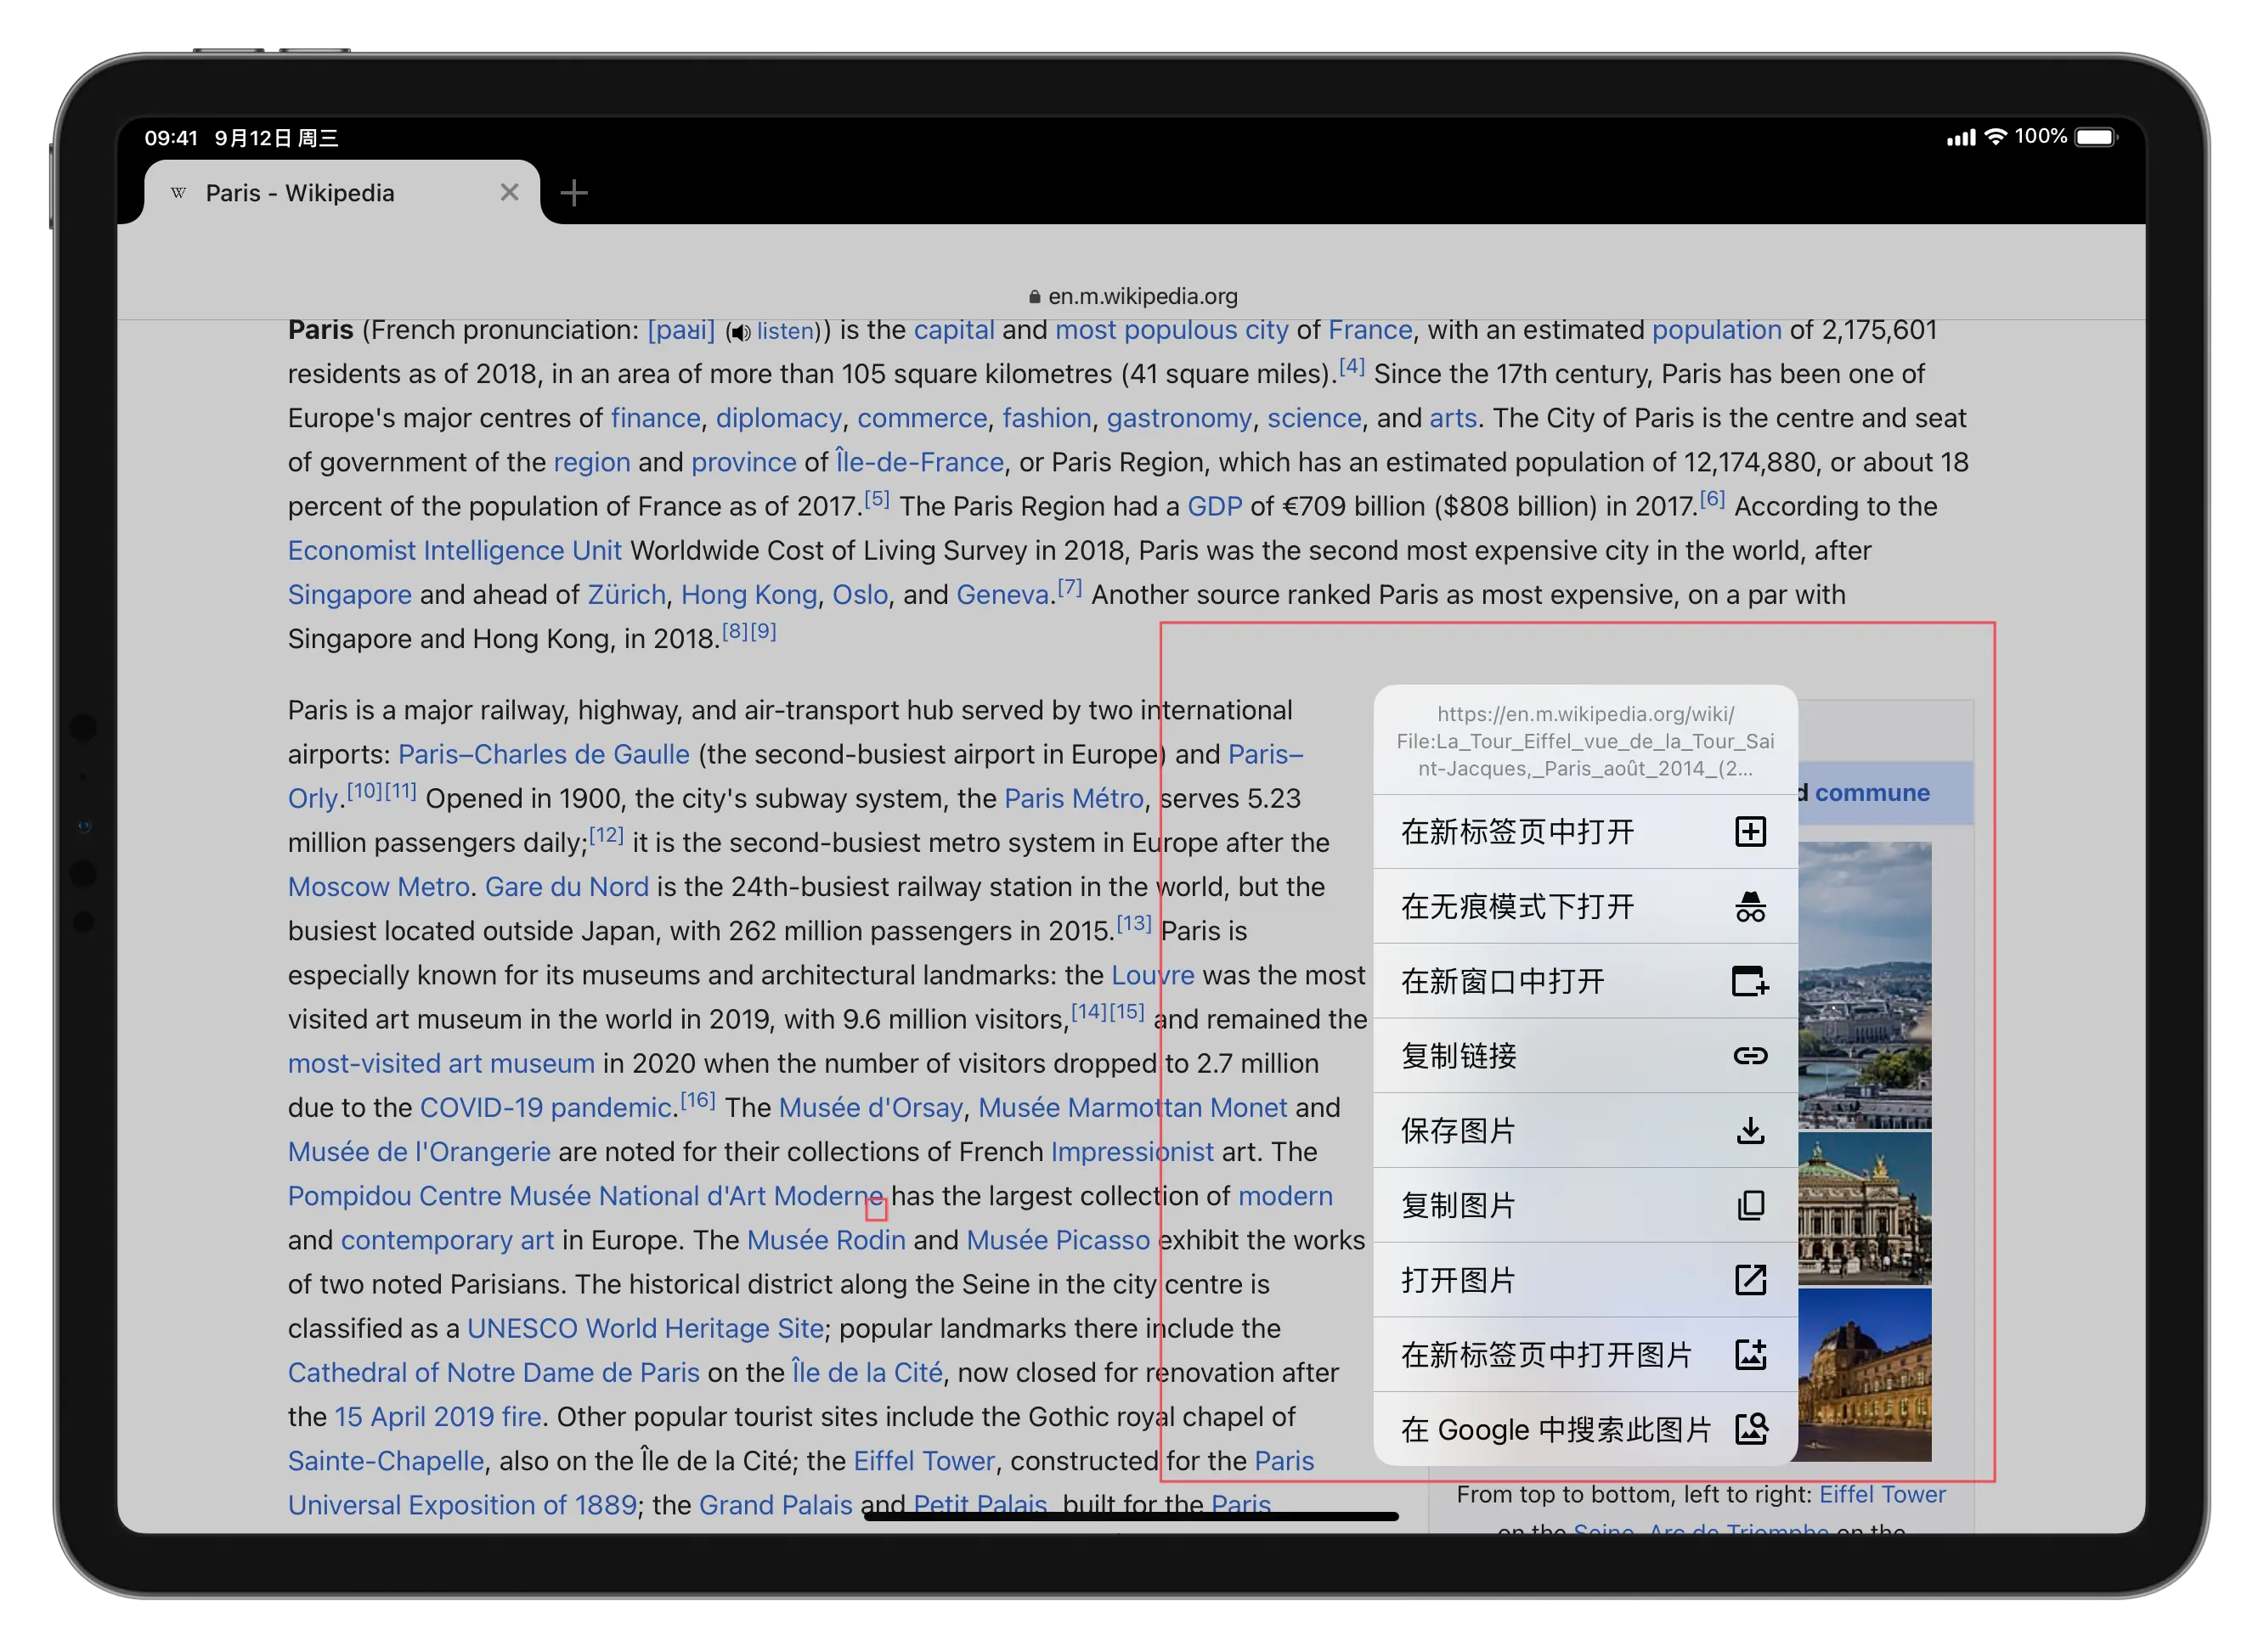Follow the 'Musée d'Orsay' link

(871, 1108)
